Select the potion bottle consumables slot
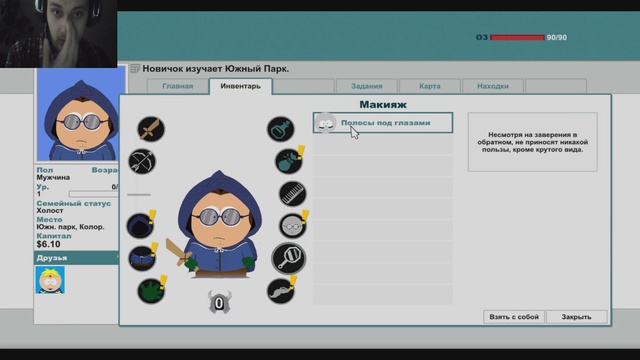The image size is (640, 360). pos(281,129)
